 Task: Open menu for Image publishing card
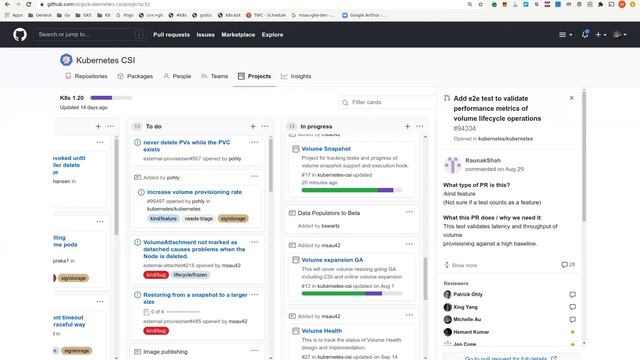(254, 351)
